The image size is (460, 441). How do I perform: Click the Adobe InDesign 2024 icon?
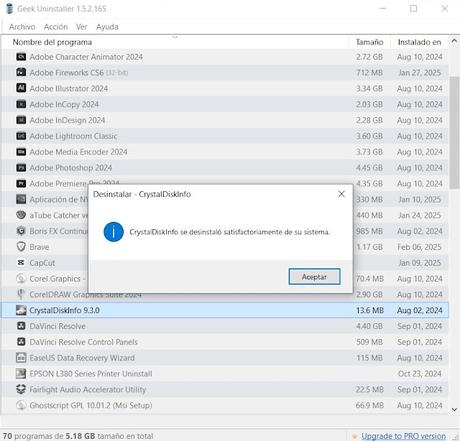21,120
